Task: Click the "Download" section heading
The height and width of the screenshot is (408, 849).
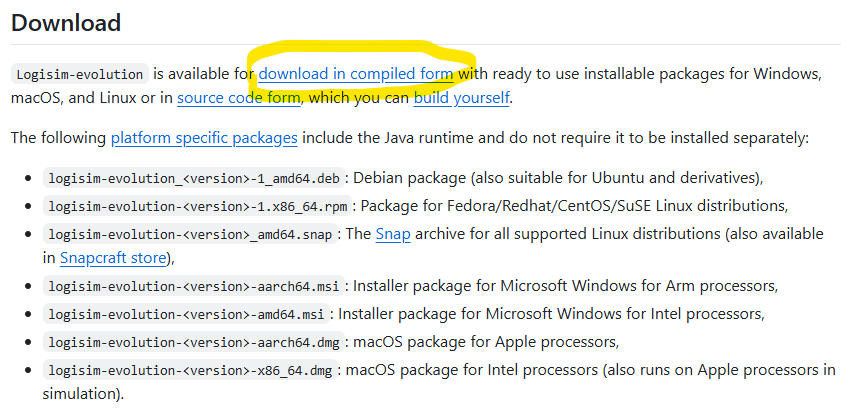Action: coord(66,22)
